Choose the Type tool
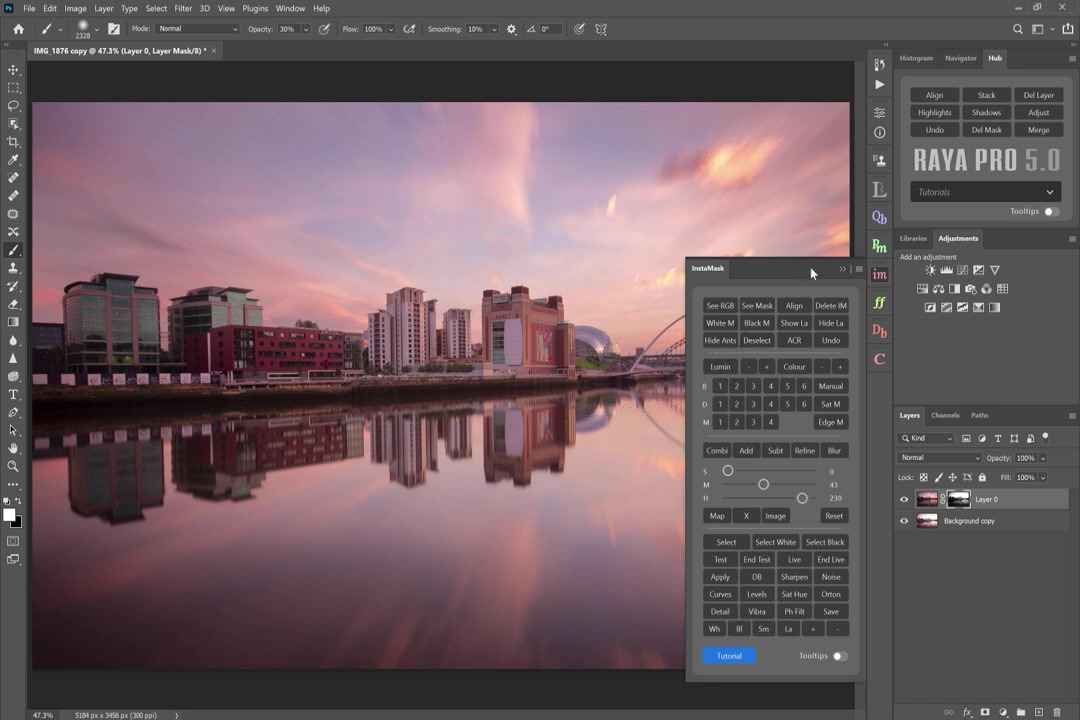The image size is (1080, 720). [x=13, y=394]
